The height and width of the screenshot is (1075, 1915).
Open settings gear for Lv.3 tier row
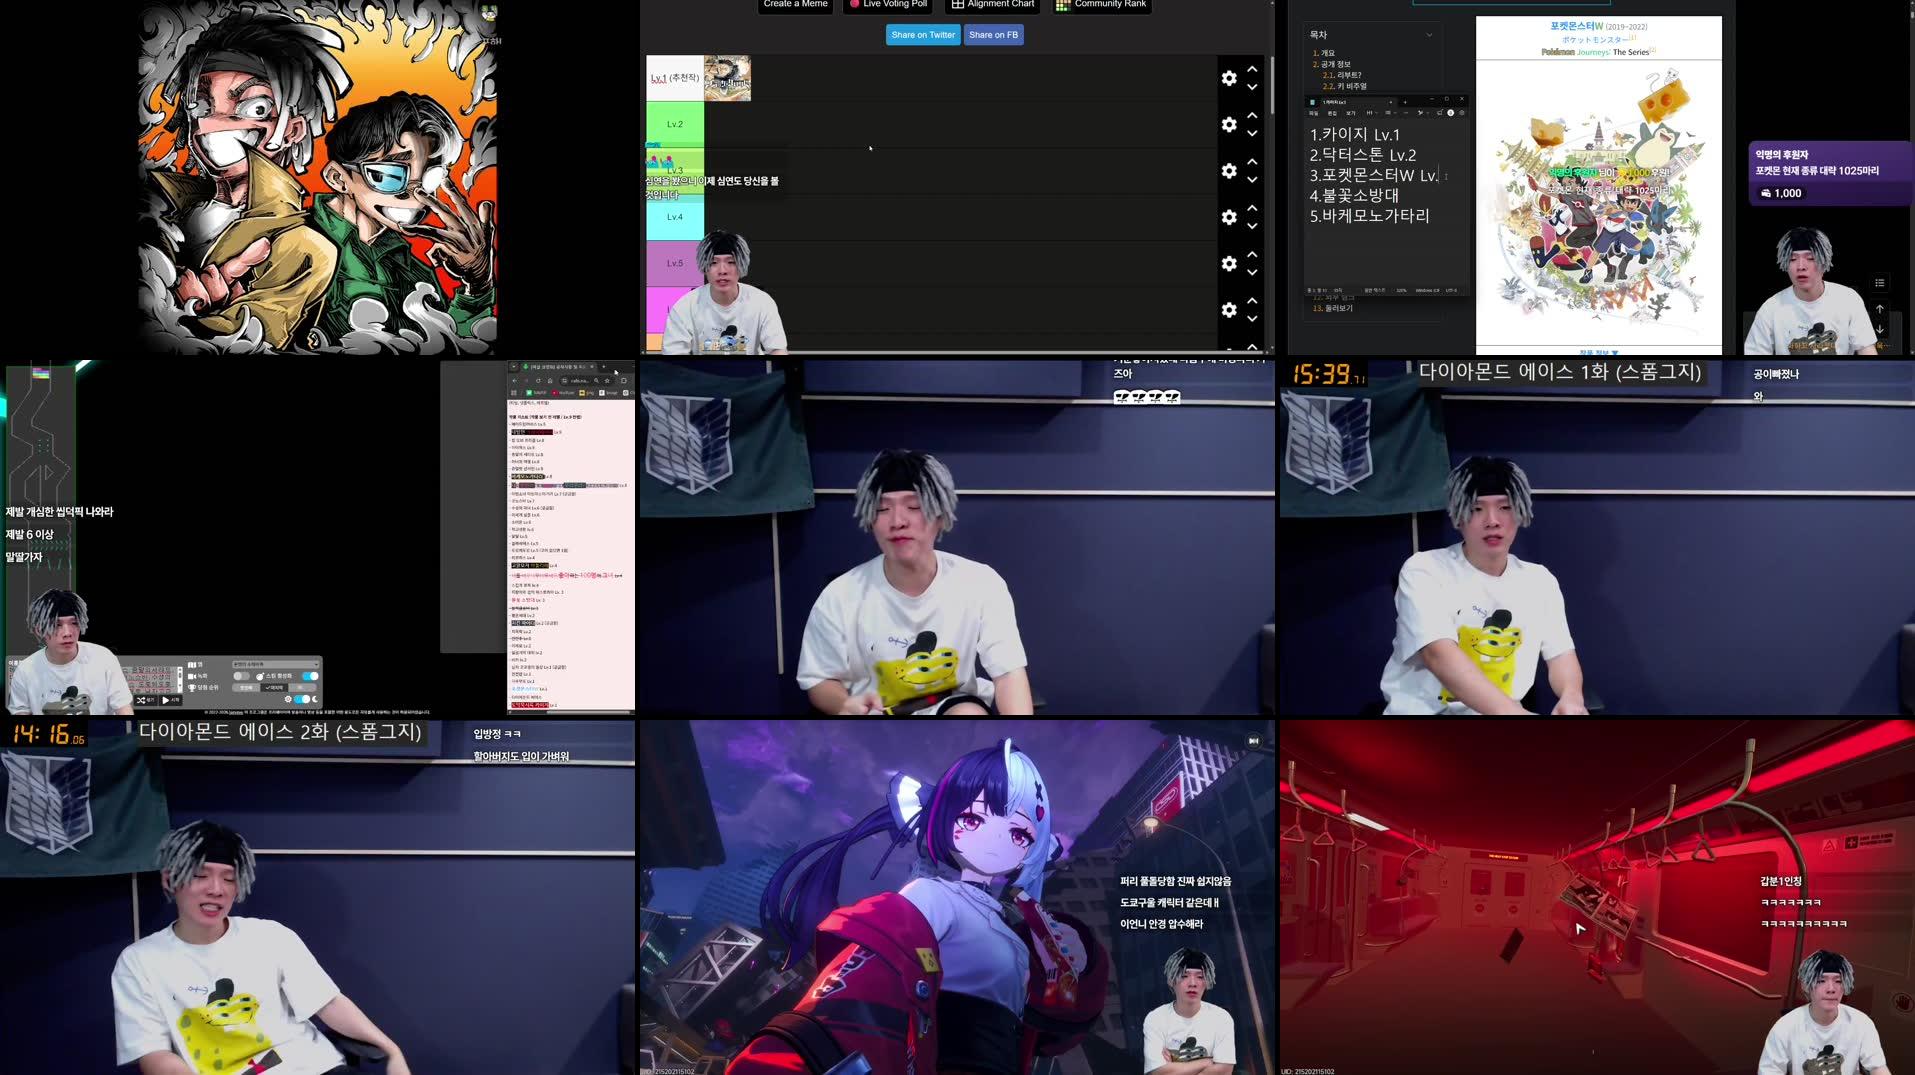tap(1229, 171)
